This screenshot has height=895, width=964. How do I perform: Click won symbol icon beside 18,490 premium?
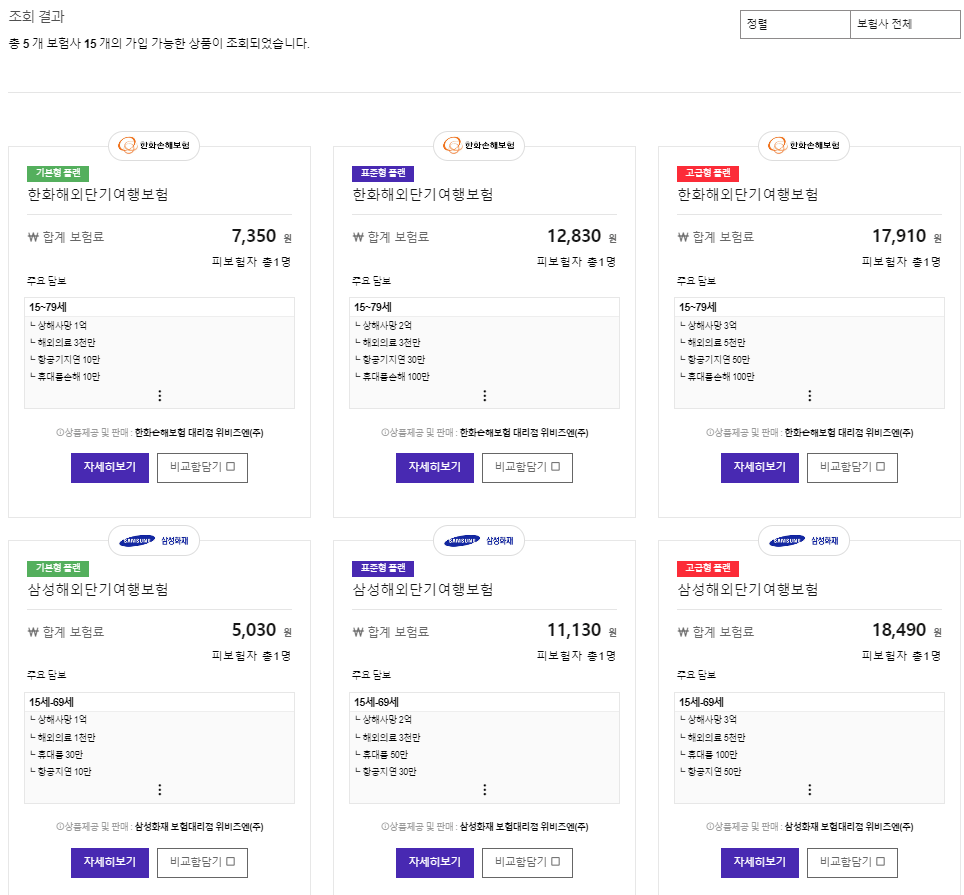click(683, 632)
